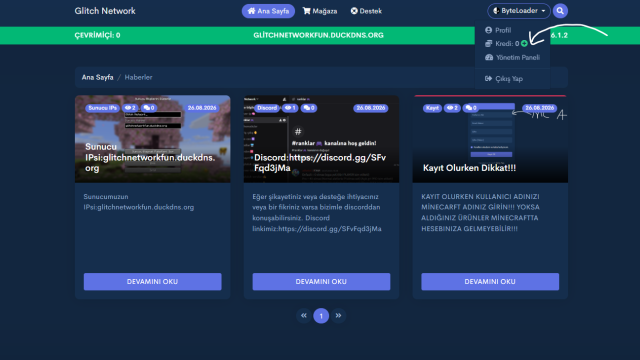Click the Kayıt Olurken Dikkat!!! headline
640x360 pixels.
(x=469, y=168)
